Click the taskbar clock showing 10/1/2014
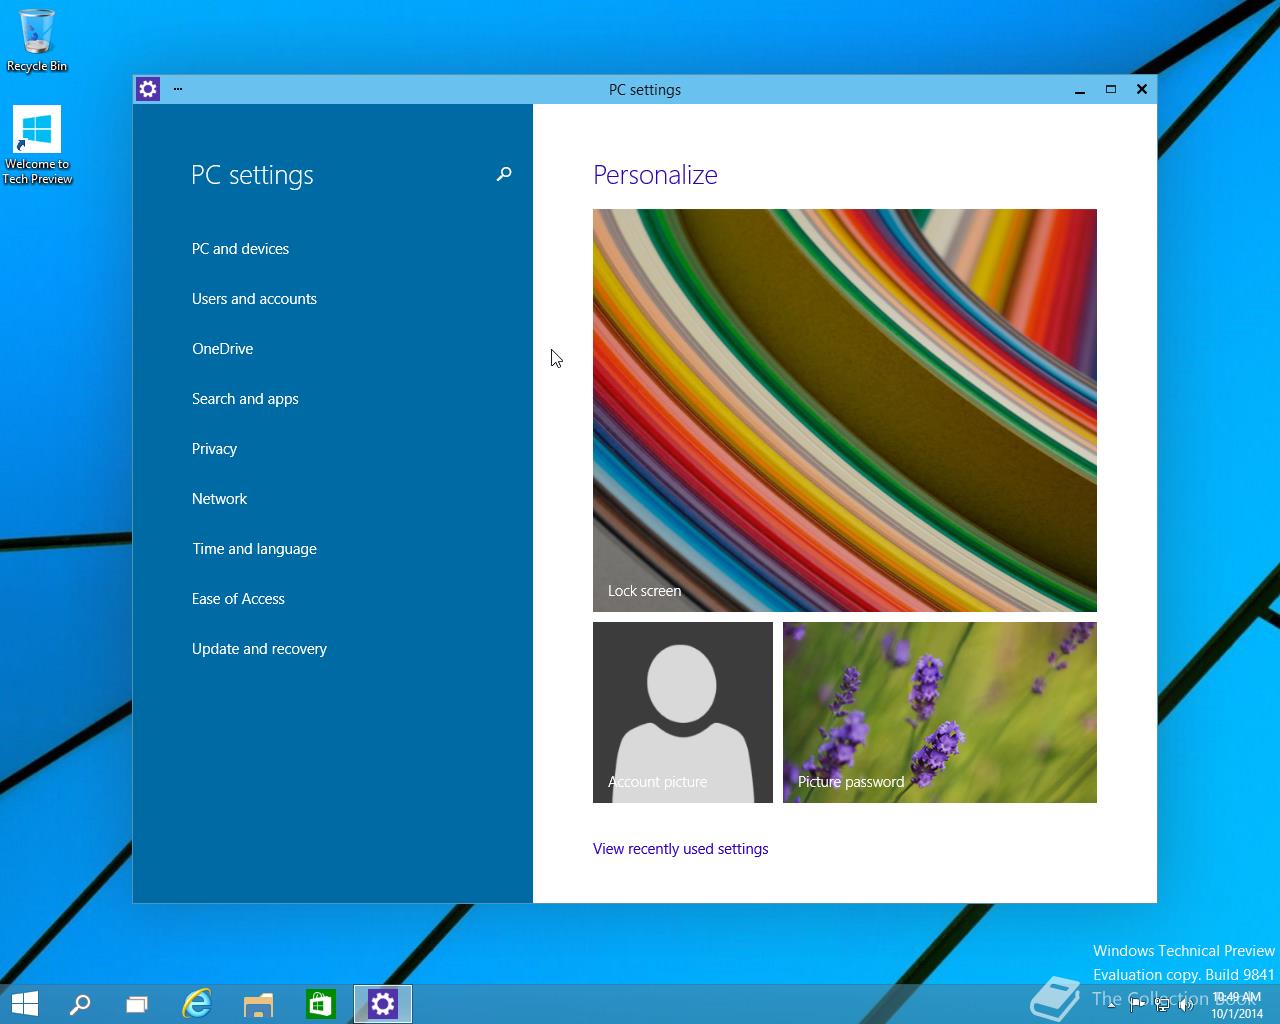Screen dimensions: 1280x1024 1237,1005
